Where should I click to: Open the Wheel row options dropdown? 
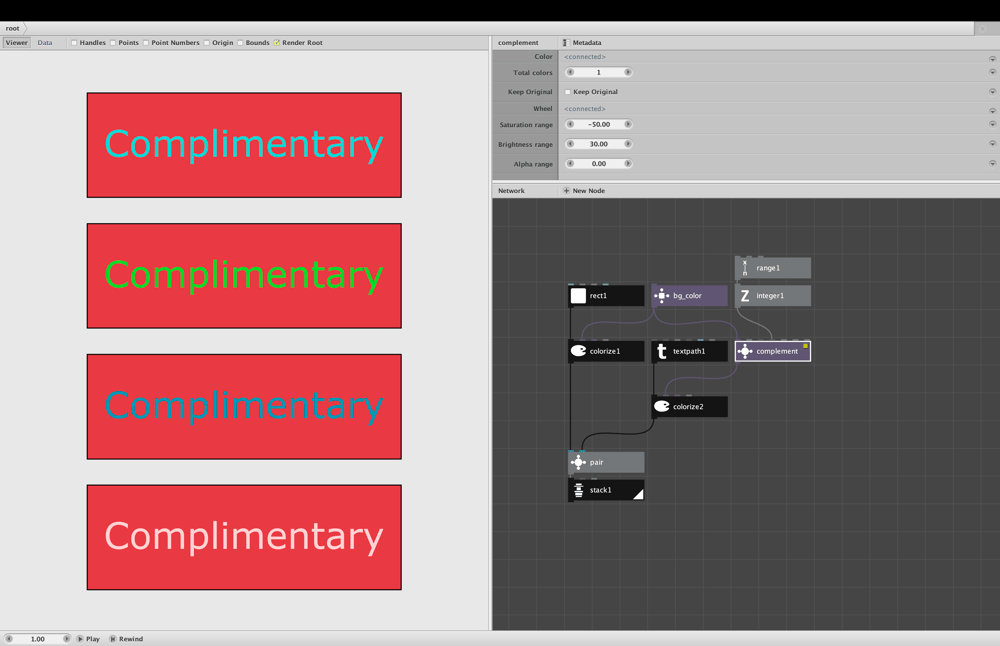coord(992,110)
